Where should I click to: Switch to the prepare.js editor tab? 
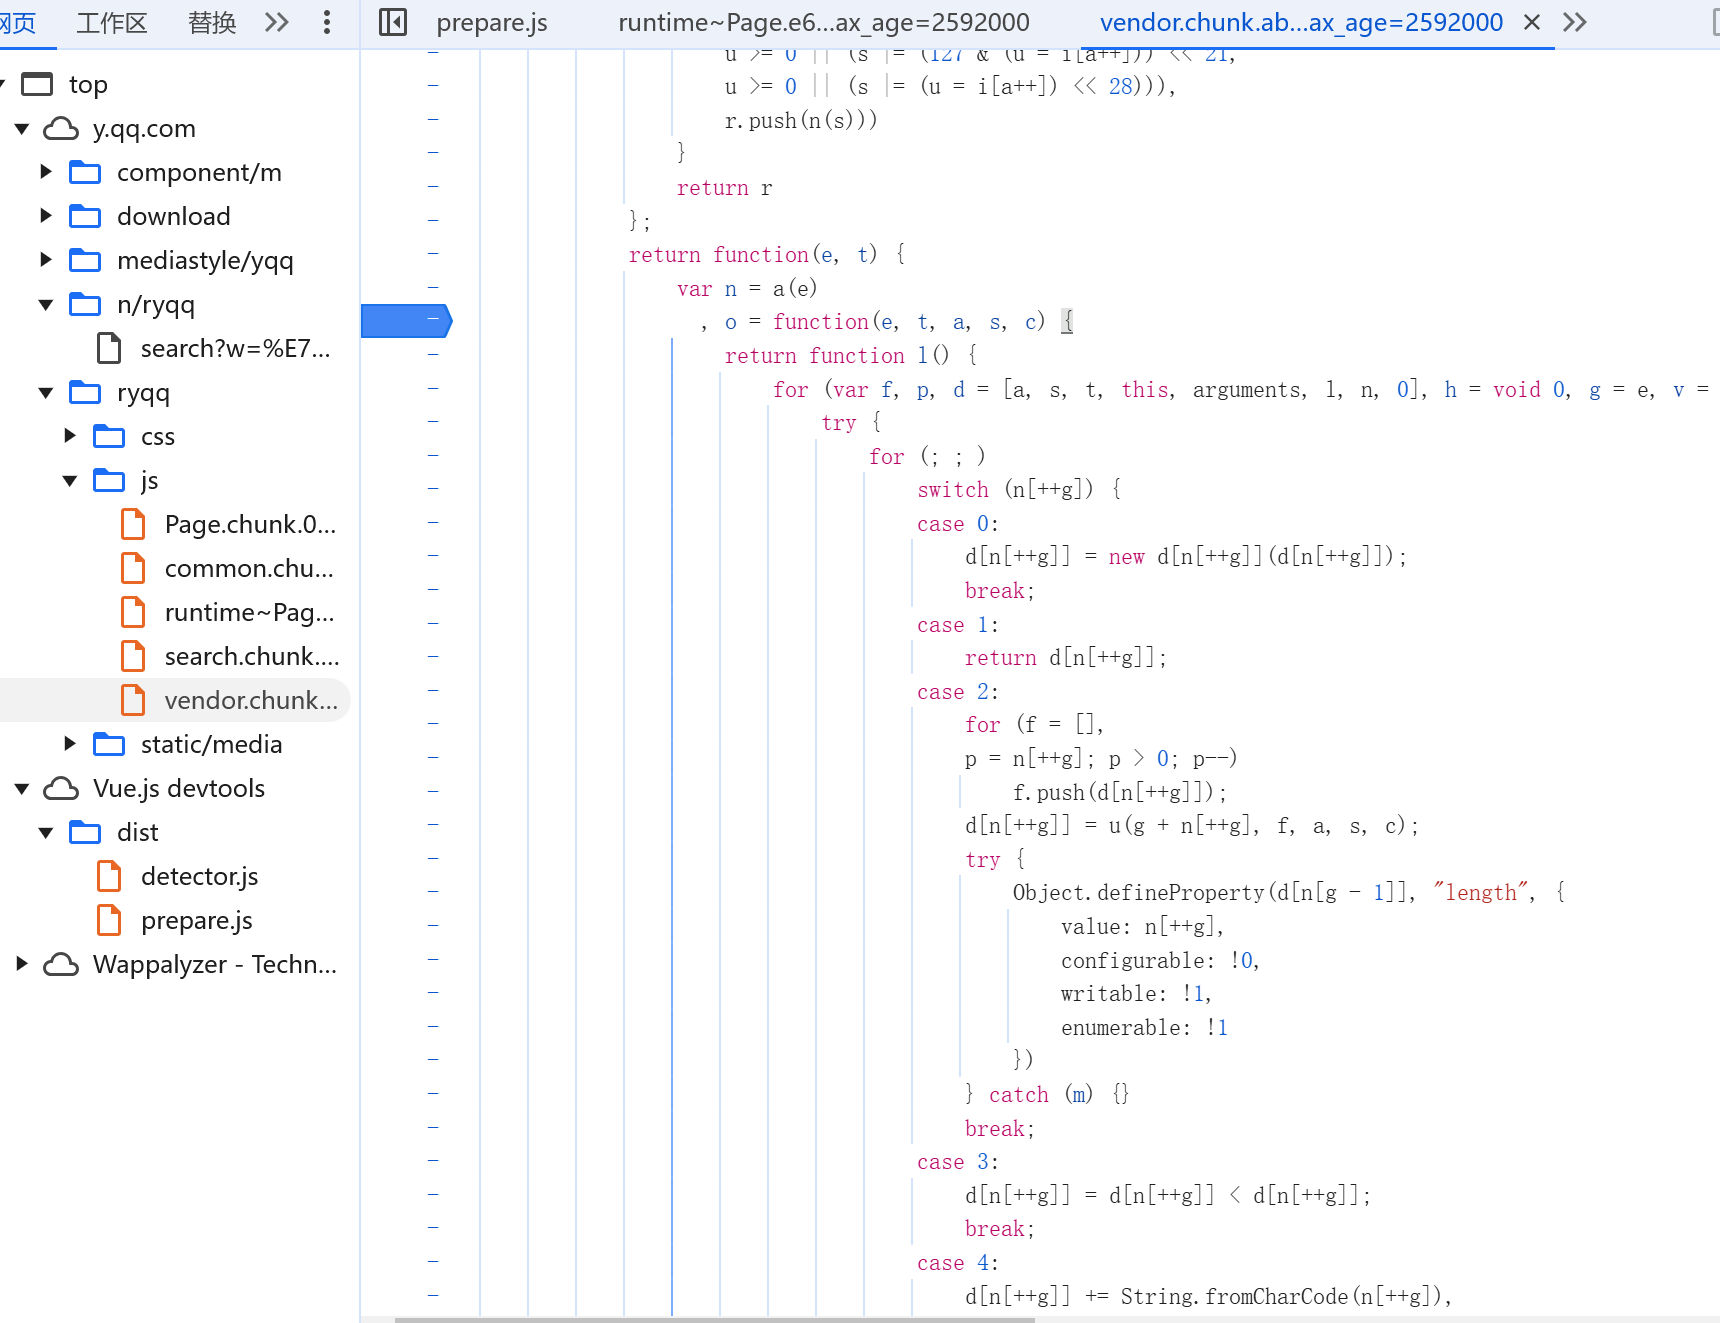492,22
